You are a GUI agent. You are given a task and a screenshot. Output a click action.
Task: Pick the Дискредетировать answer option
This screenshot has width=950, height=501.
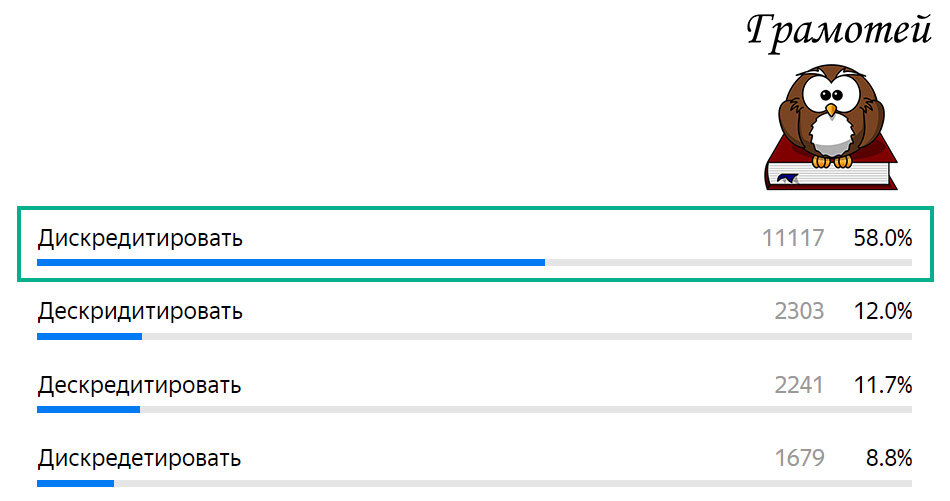[x=140, y=459]
